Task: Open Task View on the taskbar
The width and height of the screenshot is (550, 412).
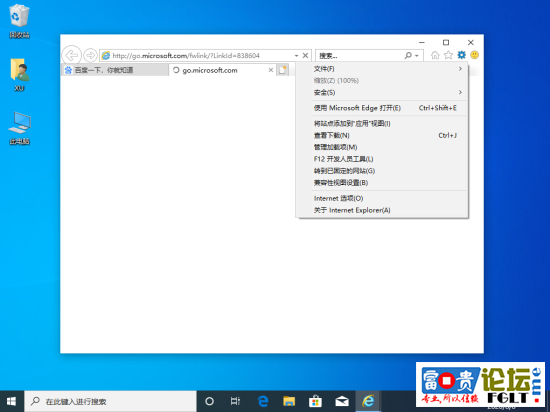Action: [x=235, y=401]
